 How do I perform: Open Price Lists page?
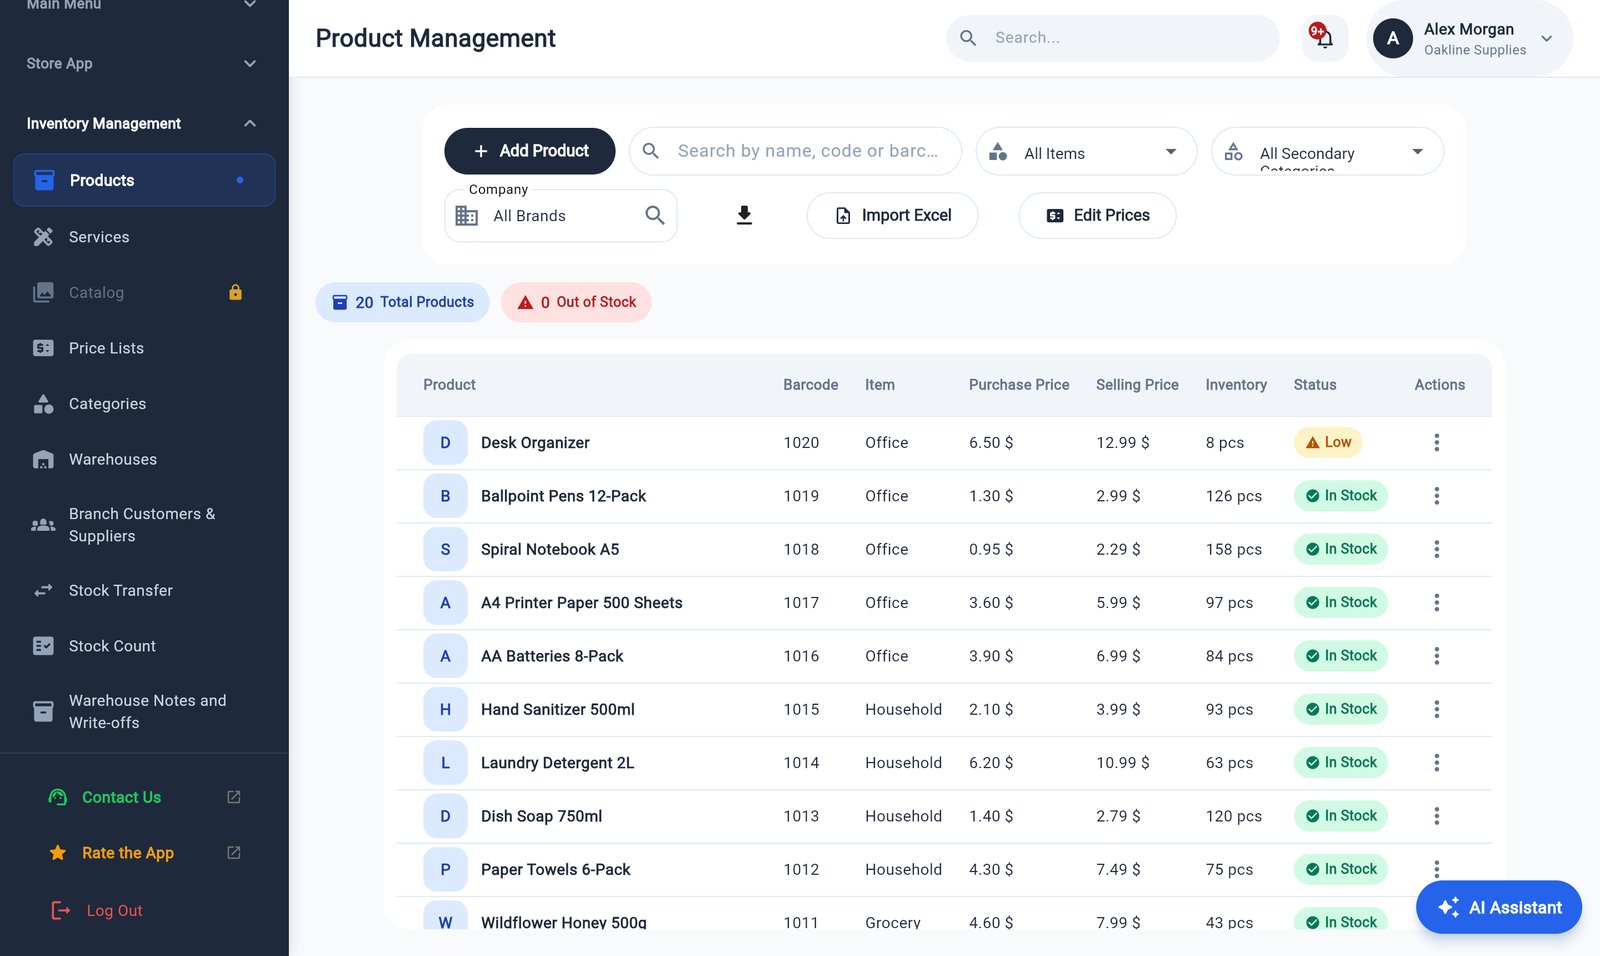click(x=145, y=348)
